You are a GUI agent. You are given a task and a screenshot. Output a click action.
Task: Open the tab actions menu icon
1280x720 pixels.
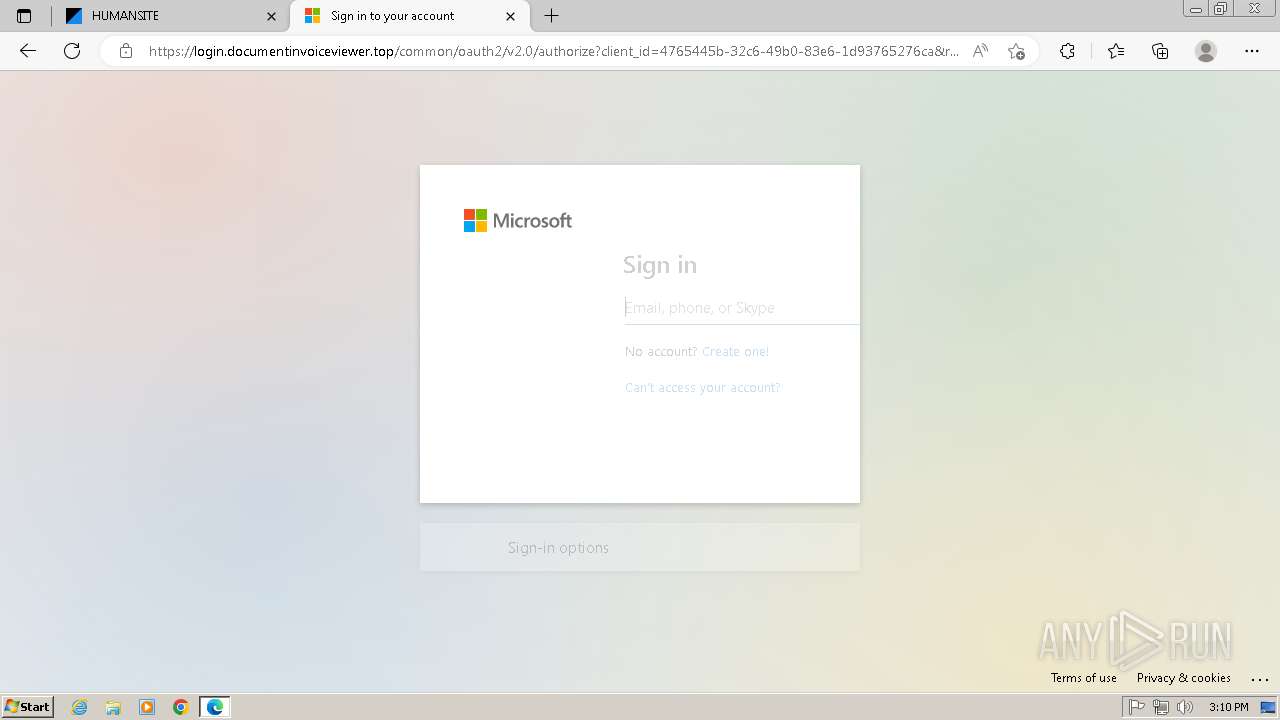tap(24, 16)
